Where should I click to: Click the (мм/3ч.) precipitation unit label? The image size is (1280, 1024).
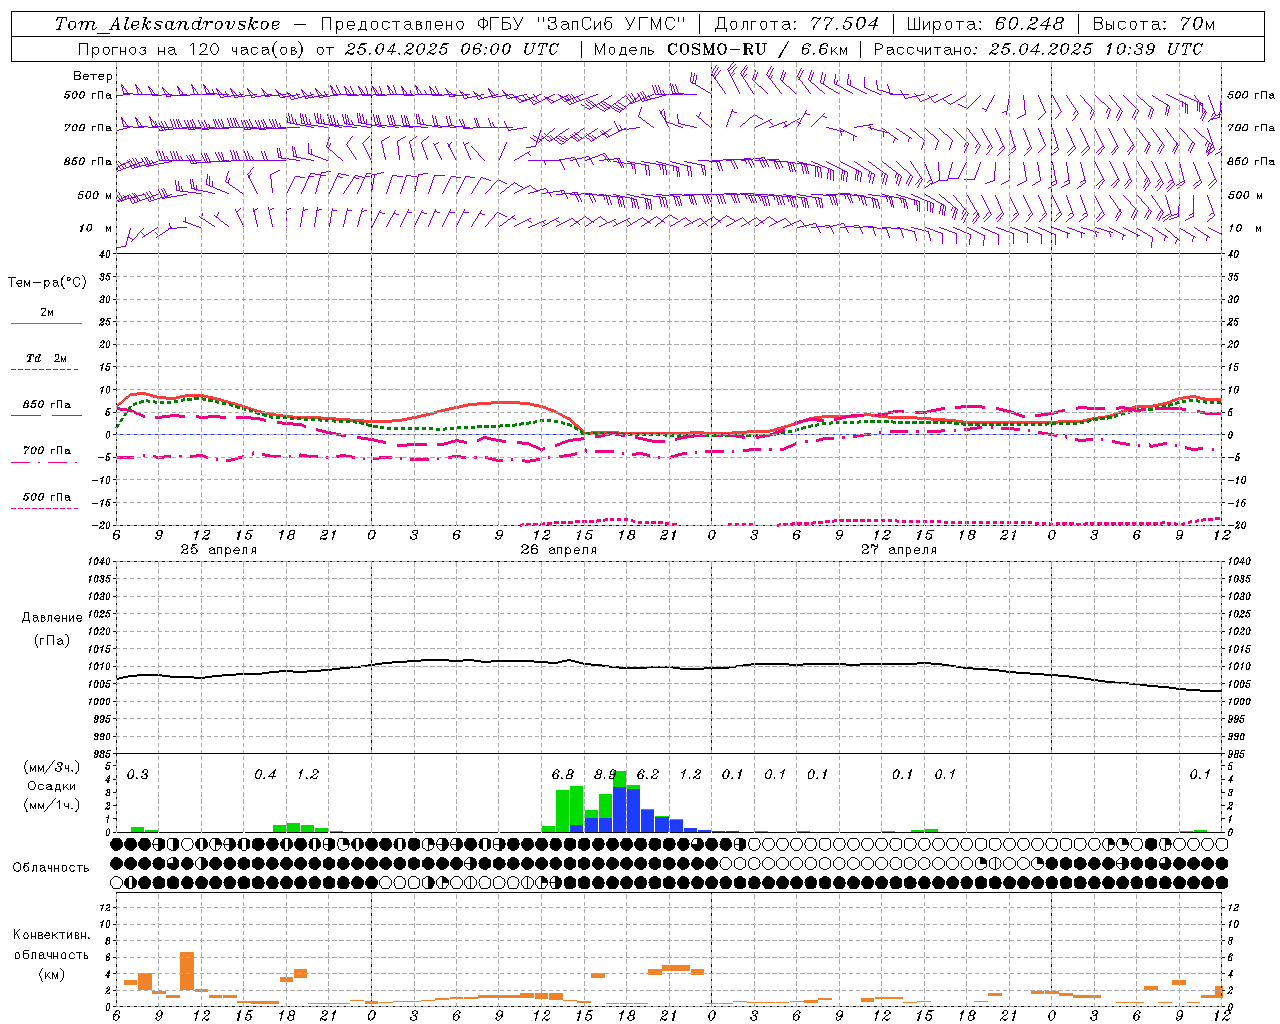(x=51, y=767)
